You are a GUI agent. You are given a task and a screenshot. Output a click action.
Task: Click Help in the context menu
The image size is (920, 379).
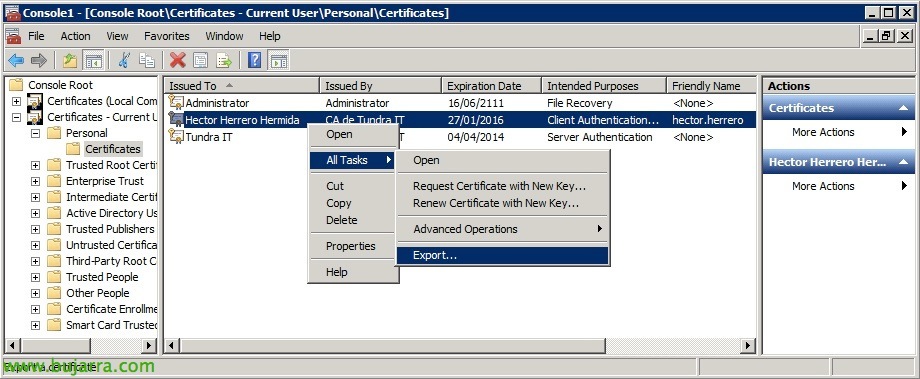click(353, 272)
